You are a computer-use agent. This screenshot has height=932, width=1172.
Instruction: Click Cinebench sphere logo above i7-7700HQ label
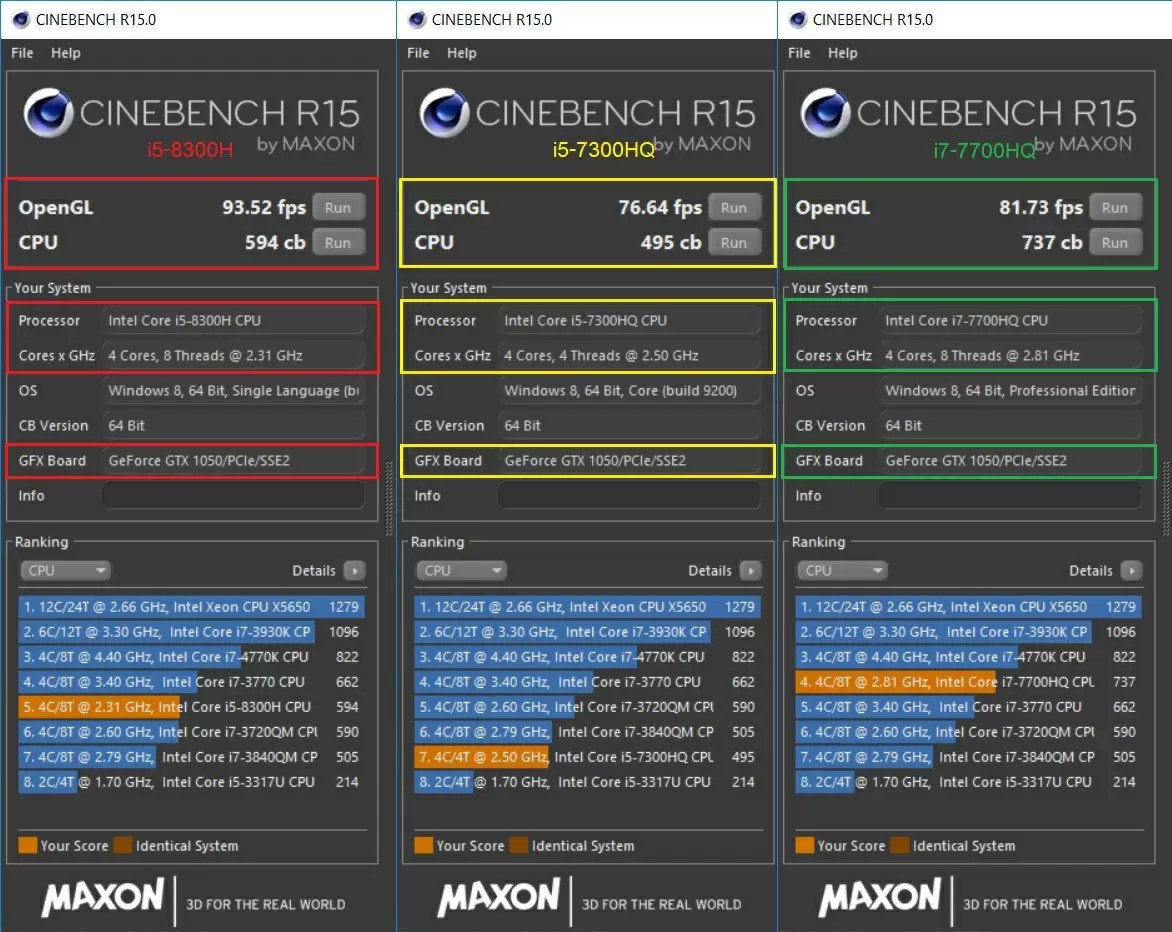(x=825, y=113)
